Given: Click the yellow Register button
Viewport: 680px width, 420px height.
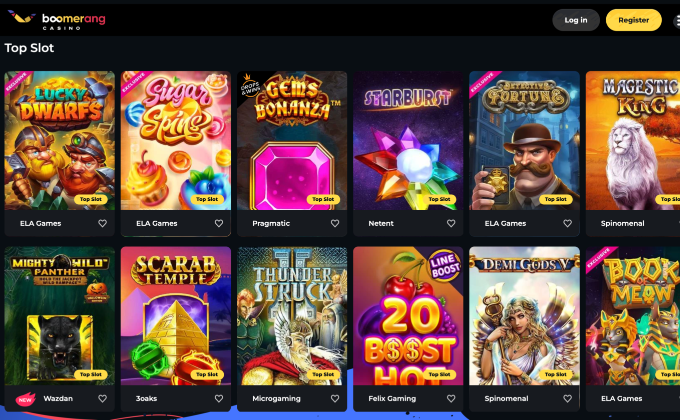Looking at the screenshot, I should pos(634,20).
